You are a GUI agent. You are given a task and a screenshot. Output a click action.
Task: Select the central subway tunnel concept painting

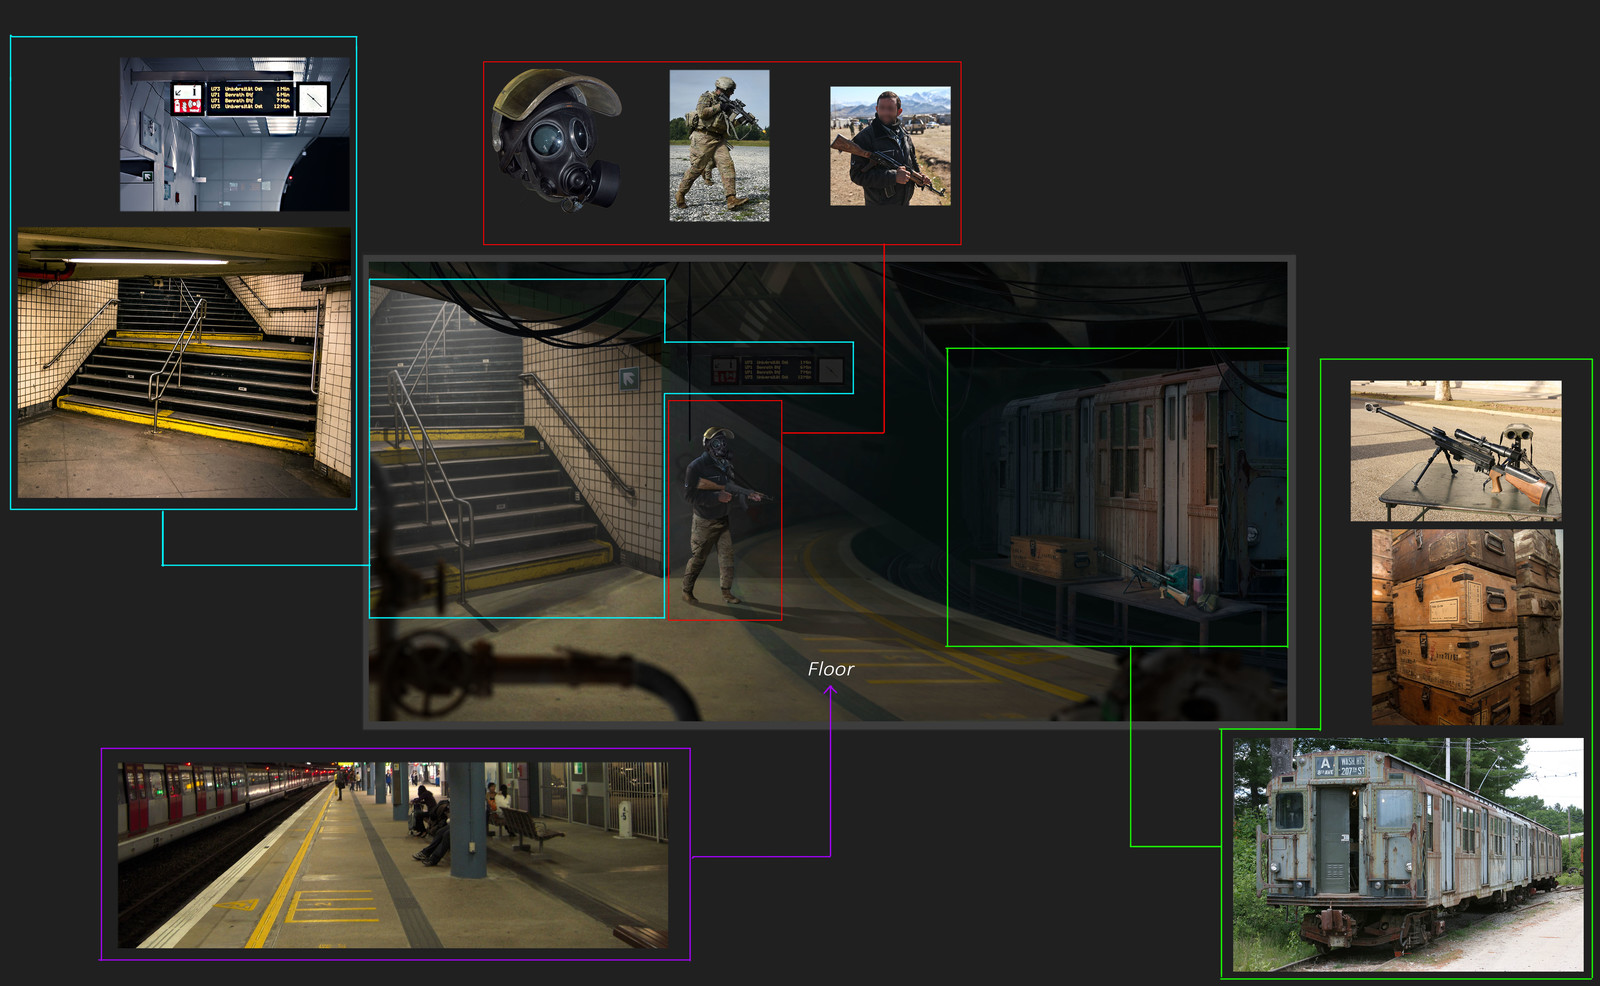pyautogui.click(x=829, y=491)
